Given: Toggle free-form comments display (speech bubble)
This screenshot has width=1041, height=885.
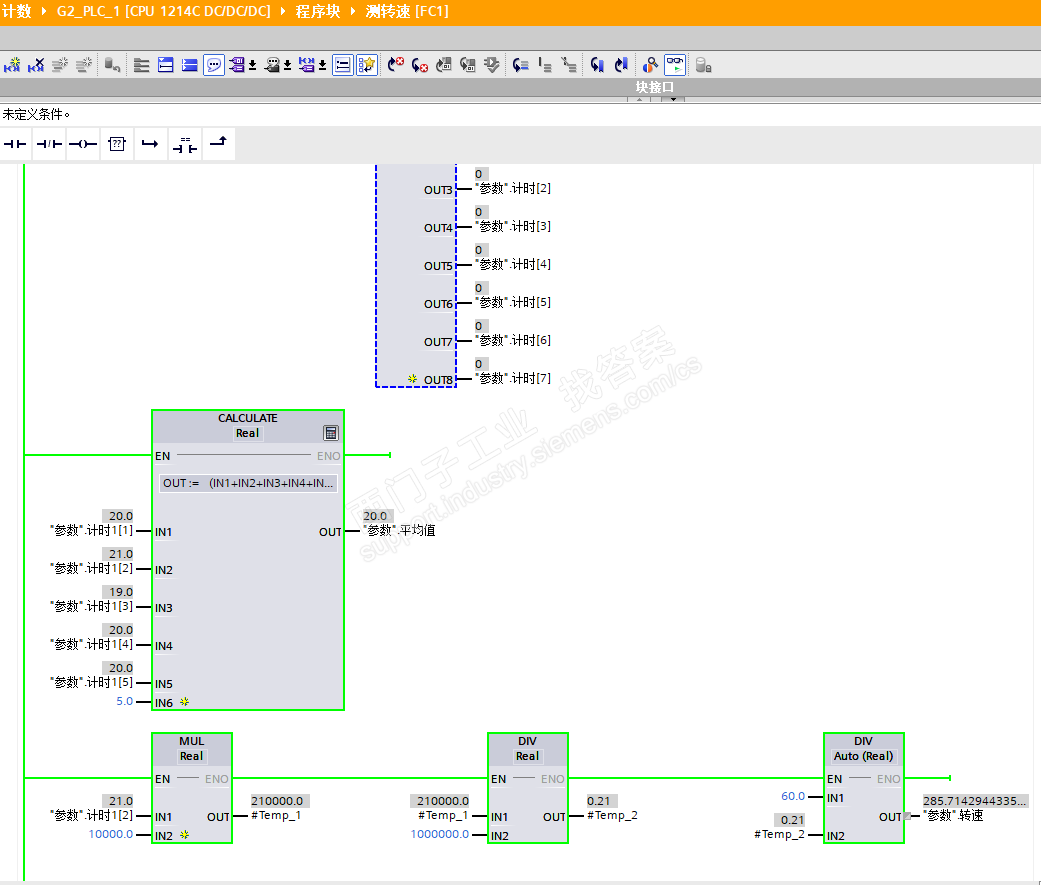Looking at the screenshot, I should tap(214, 65).
